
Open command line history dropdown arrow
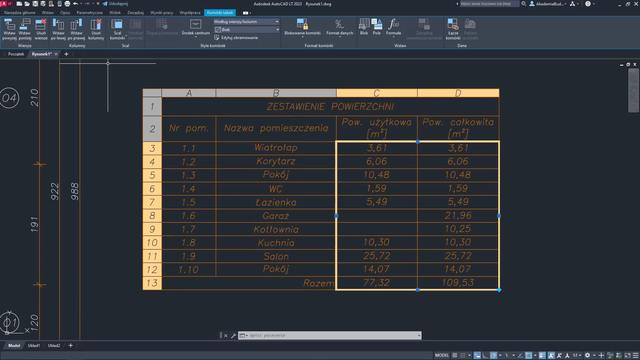coord(419,336)
